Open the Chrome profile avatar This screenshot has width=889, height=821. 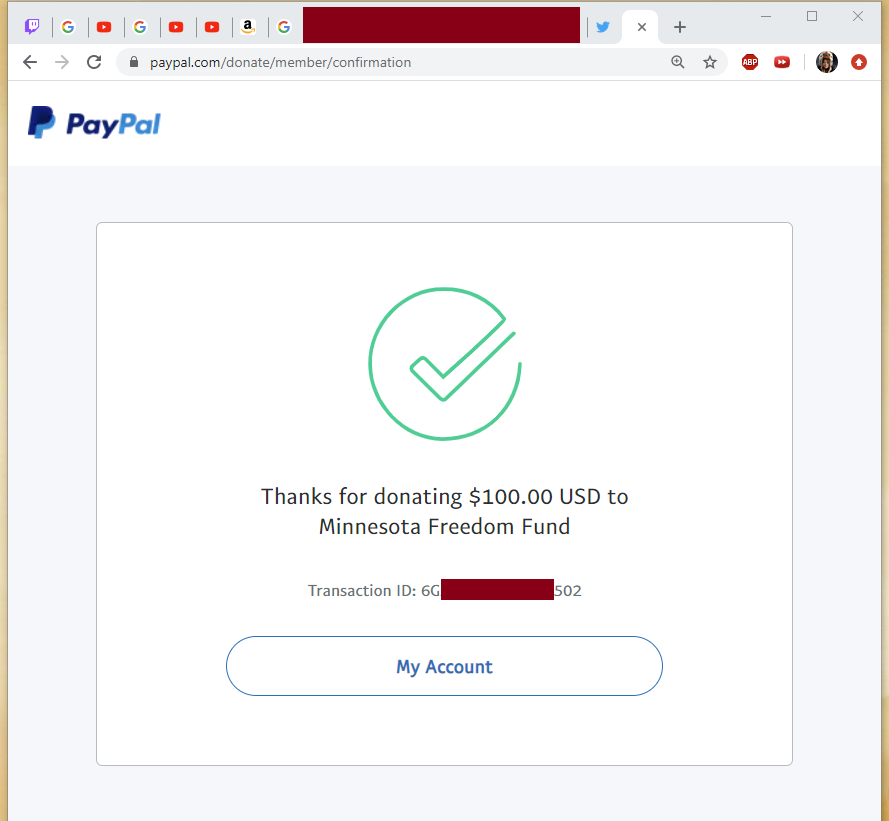[x=827, y=62]
